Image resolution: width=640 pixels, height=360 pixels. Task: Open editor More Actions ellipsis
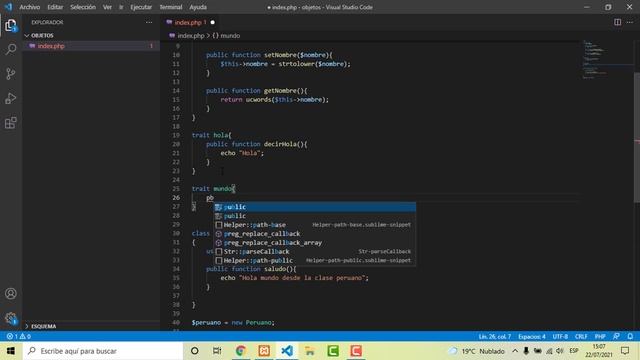(x=630, y=22)
